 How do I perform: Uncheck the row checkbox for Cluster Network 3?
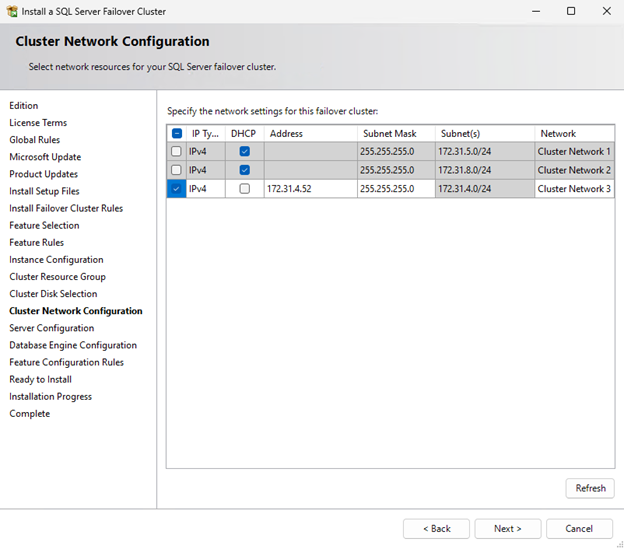pyautogui.click(x=176, y=189)
